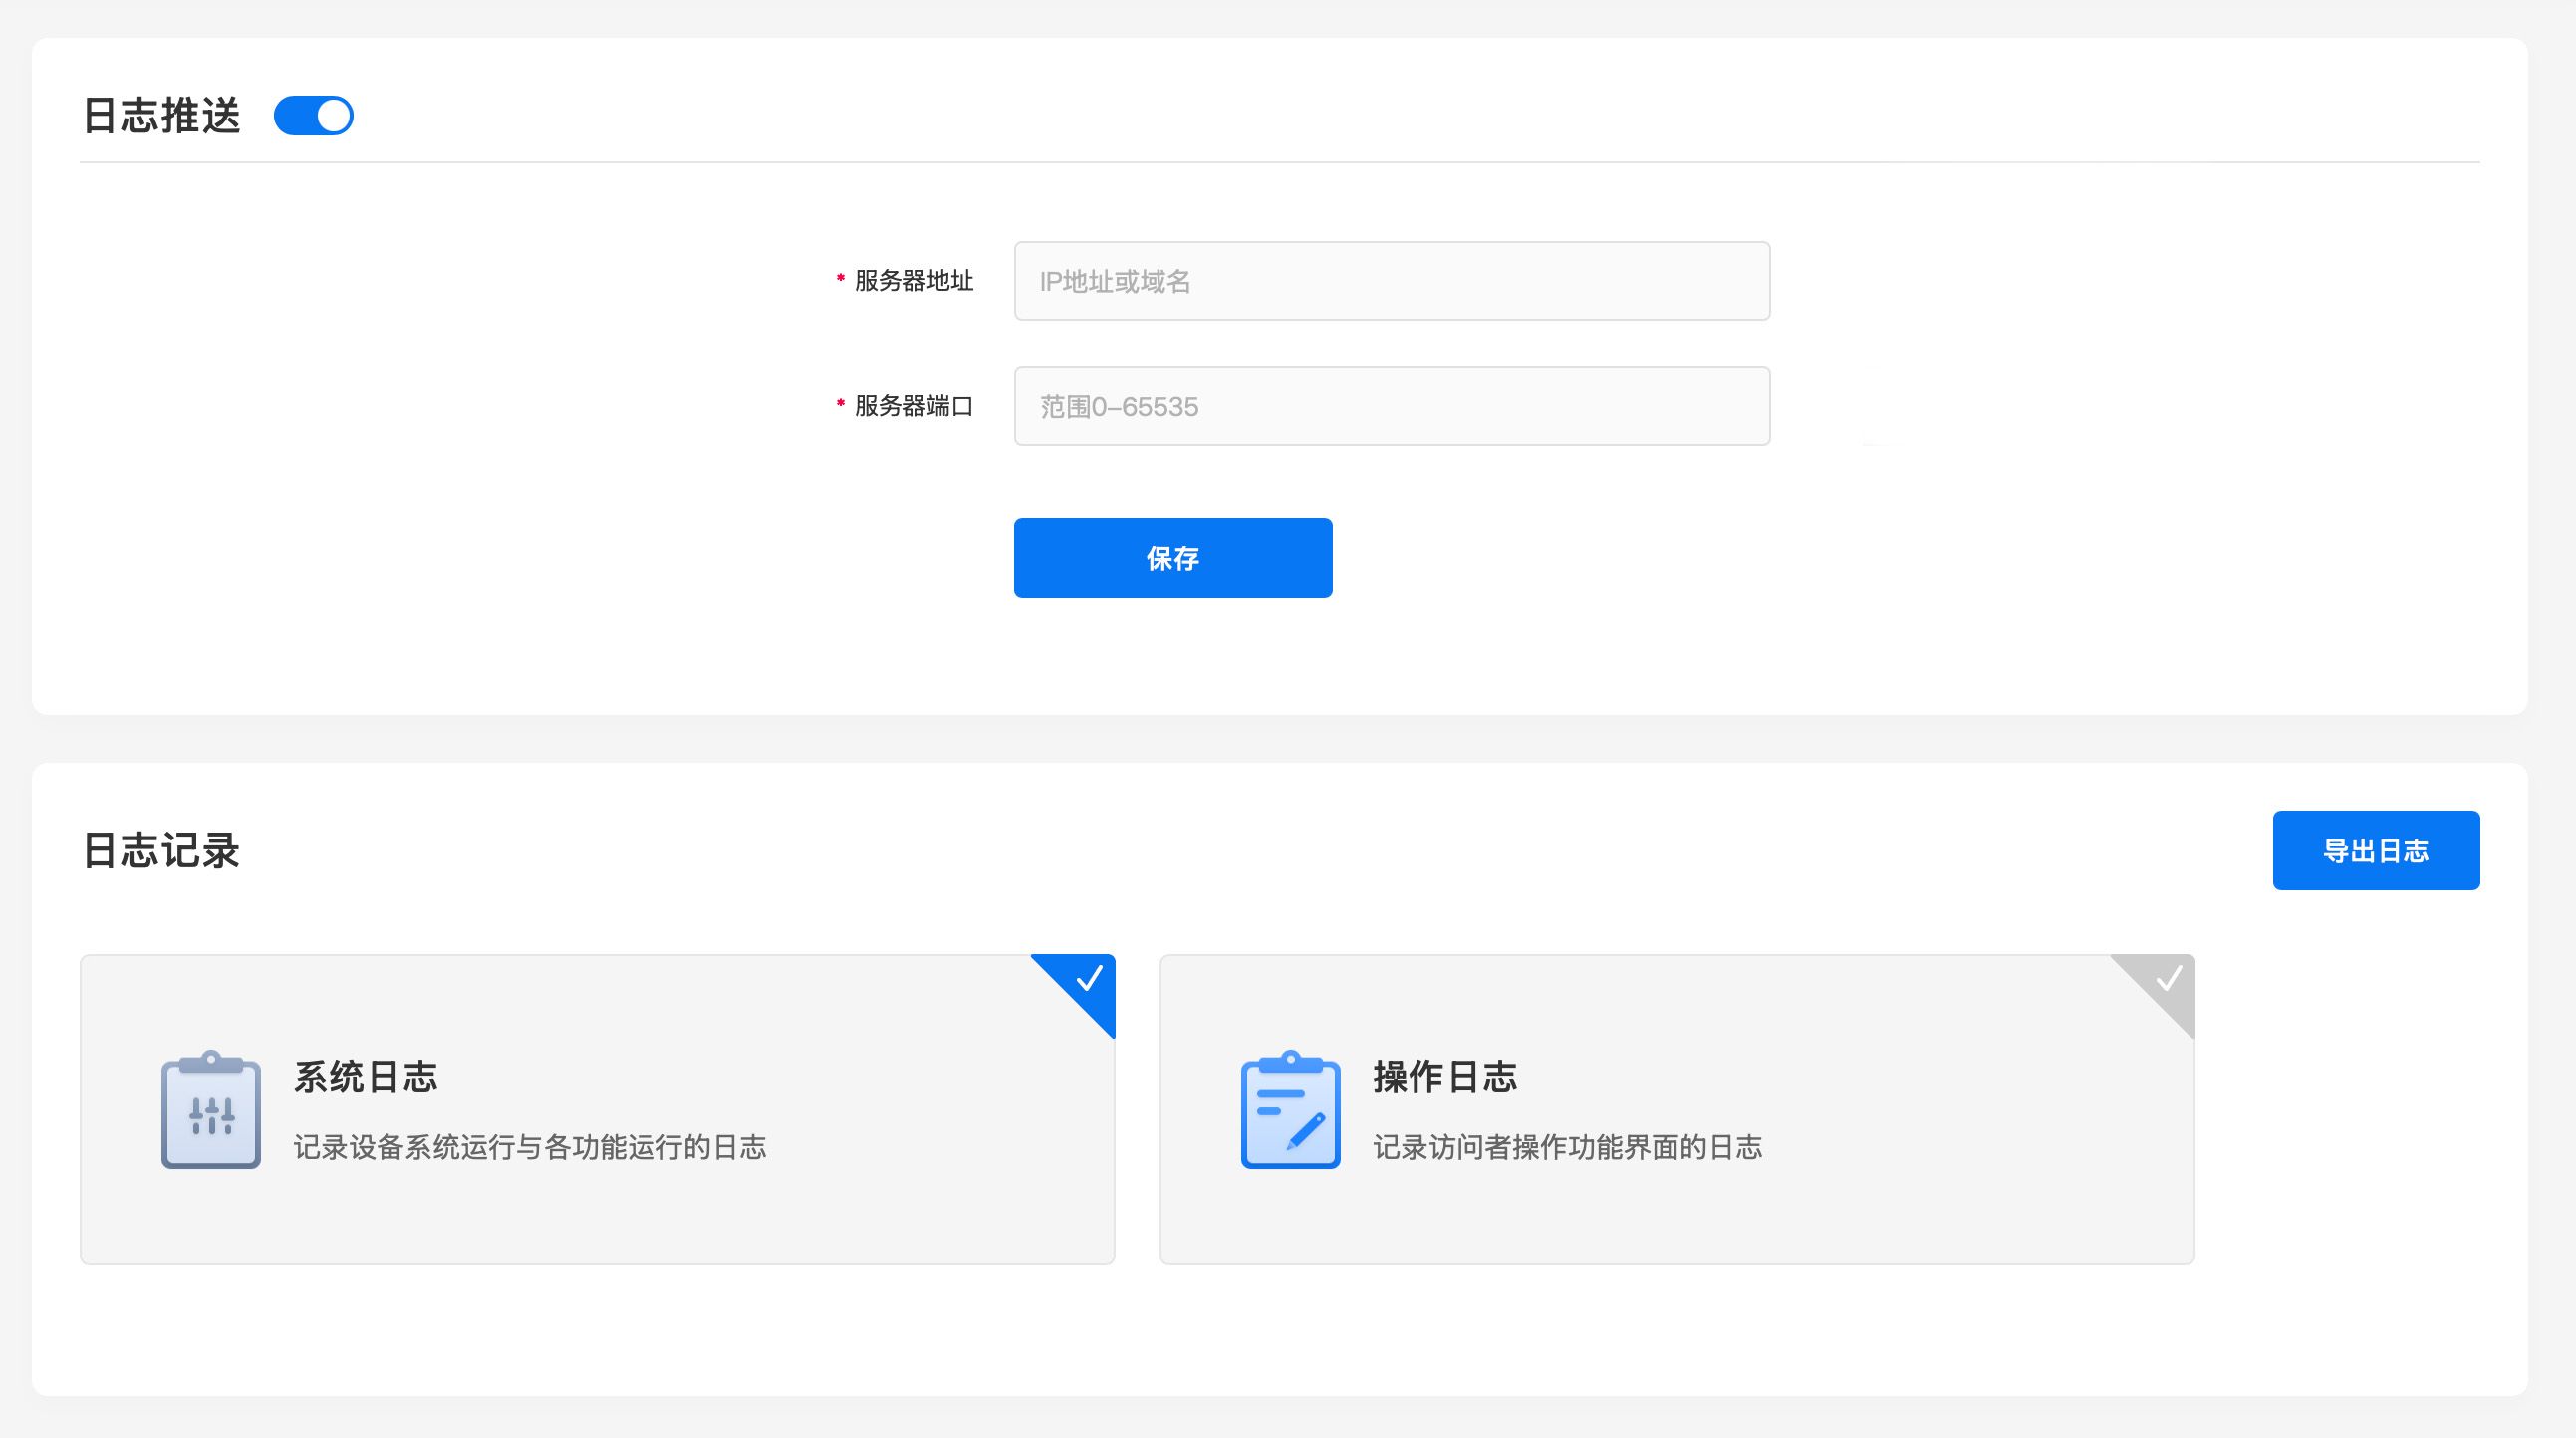Click description text under 操作日志
Screen dimensions: 2576x1438
click(1567, 1147)
